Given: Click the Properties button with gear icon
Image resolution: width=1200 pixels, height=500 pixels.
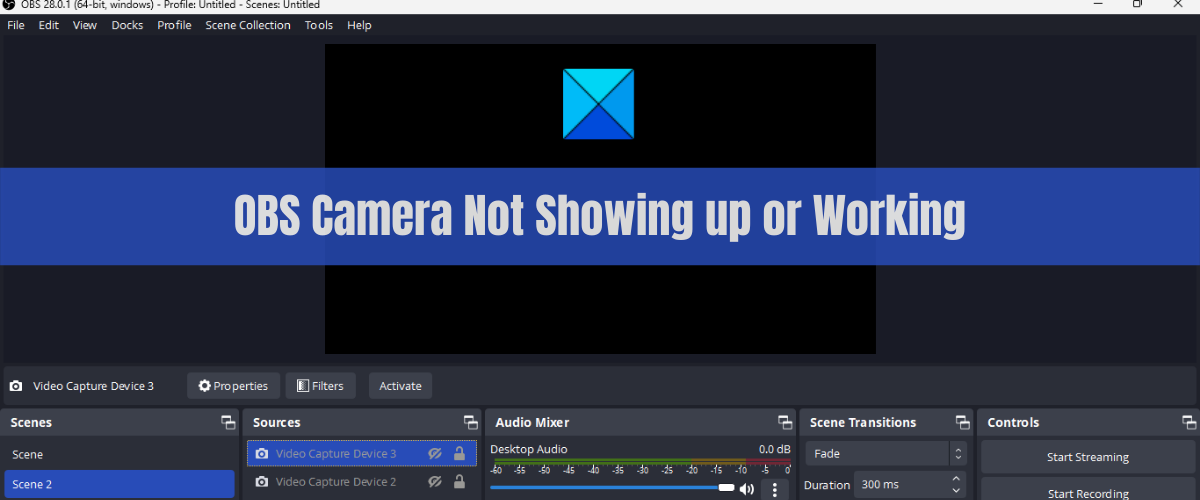Looking at the screenshot, I should tap(233, 386).
